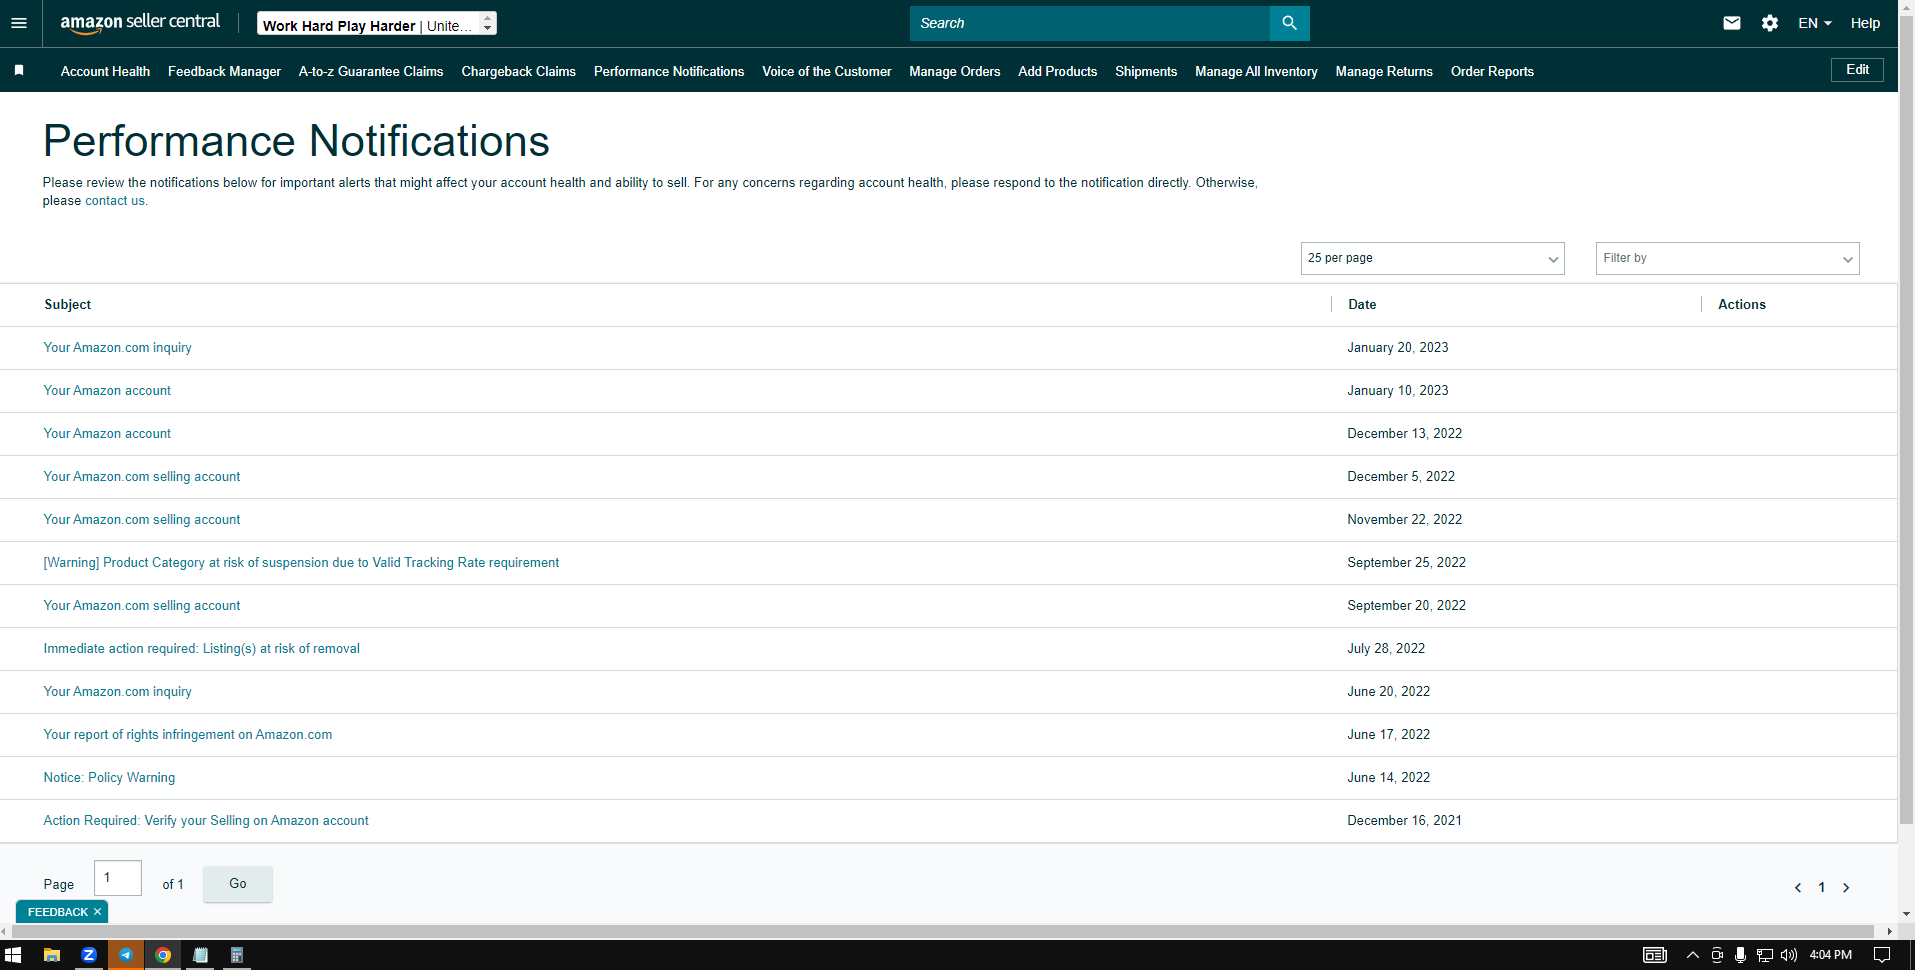Open Account Health menu item
1915x970 pixels.
pos(105,71)
